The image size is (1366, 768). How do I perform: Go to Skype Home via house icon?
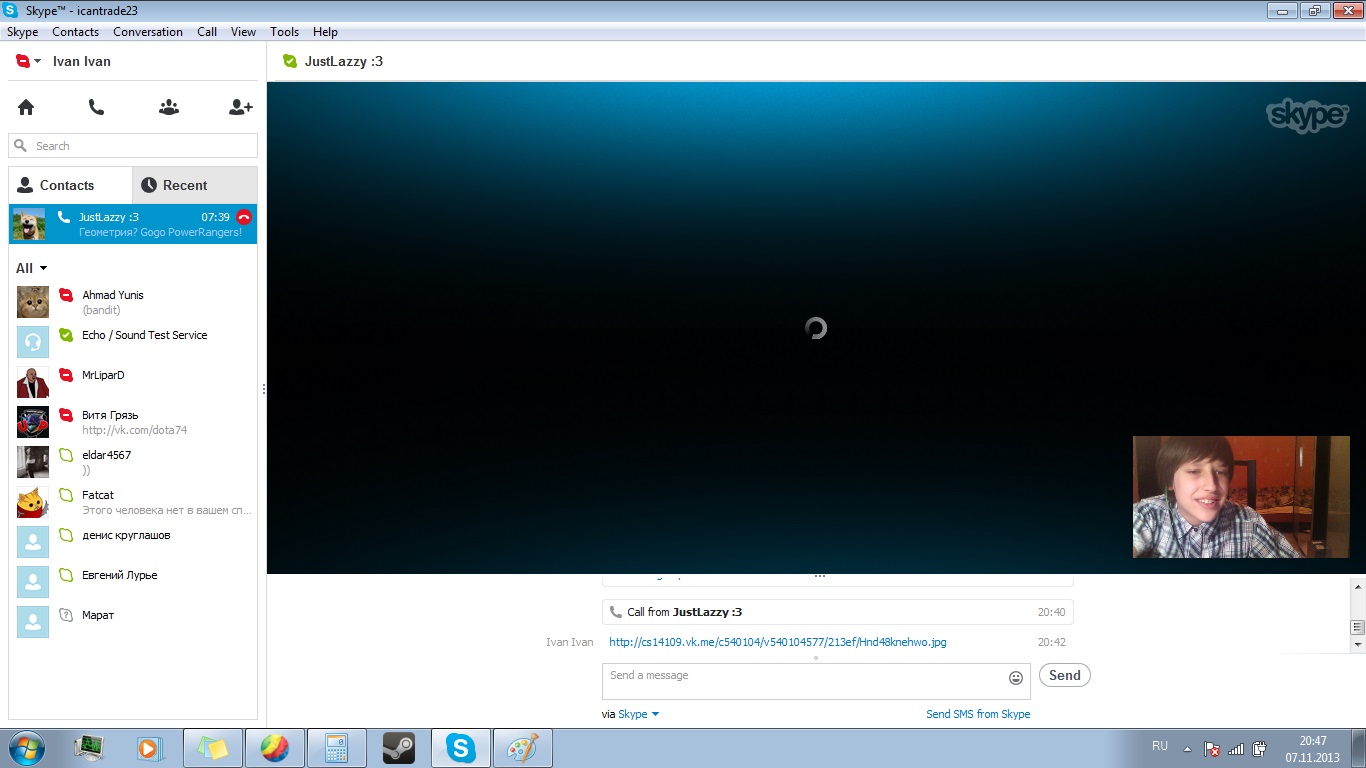26,107
